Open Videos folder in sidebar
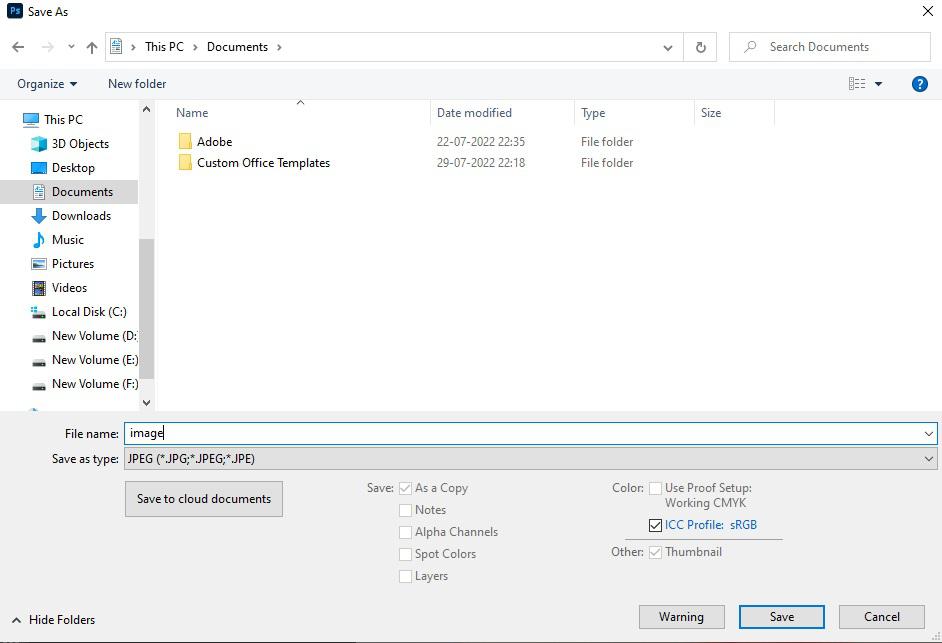The image size is (942, 643). pyautogui.click(x=59, y=288)
